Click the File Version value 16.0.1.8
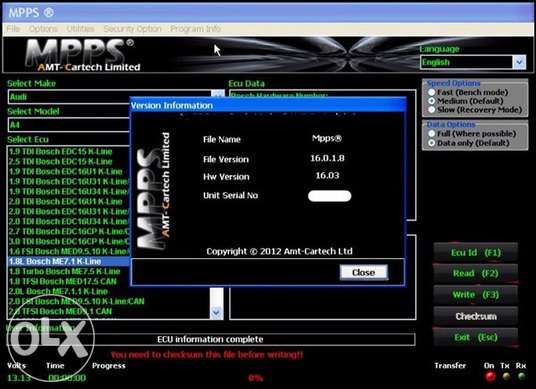 (x=327, y=158)
